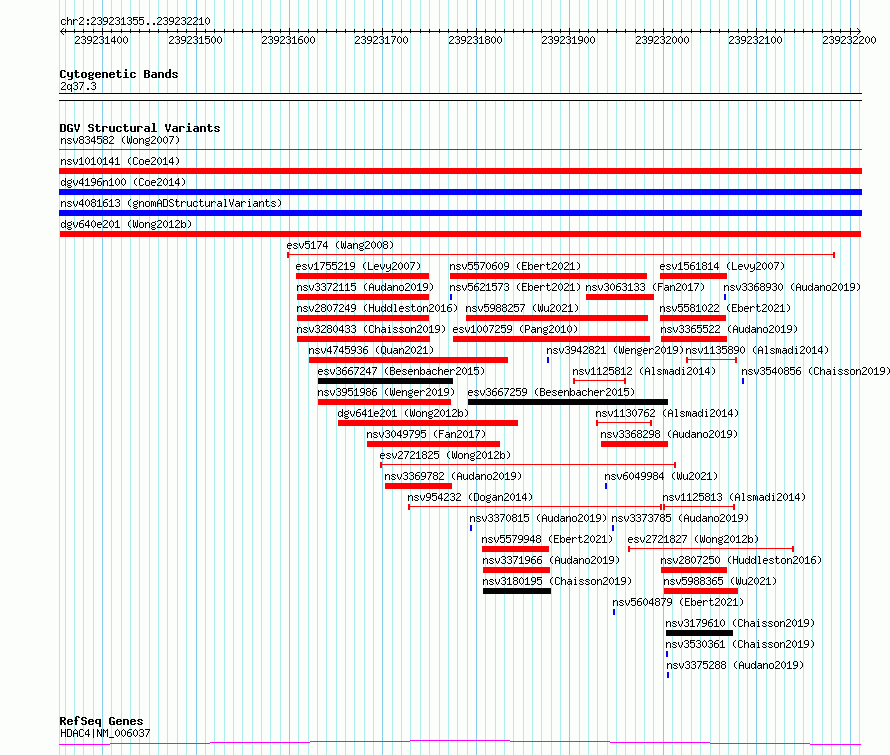Click ruler position 239232000
This screenshot has height=755, width=890.
click(x=662, y=40)
